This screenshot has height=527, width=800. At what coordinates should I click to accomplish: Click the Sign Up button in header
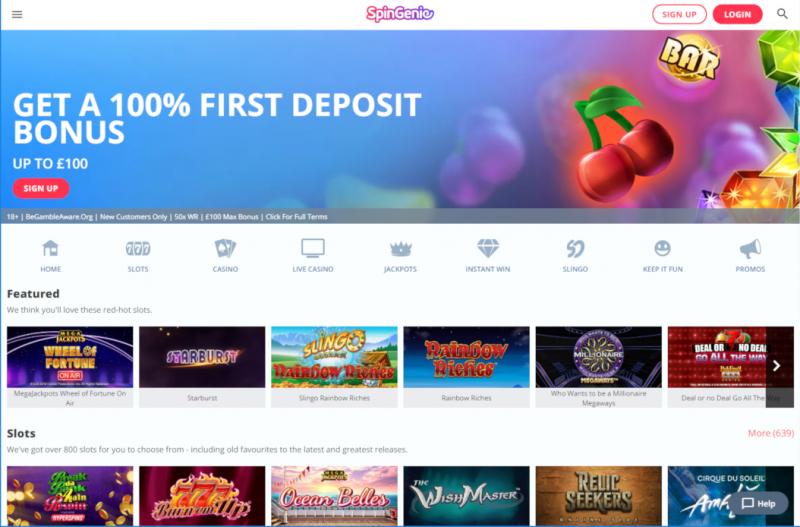(679, 14)
